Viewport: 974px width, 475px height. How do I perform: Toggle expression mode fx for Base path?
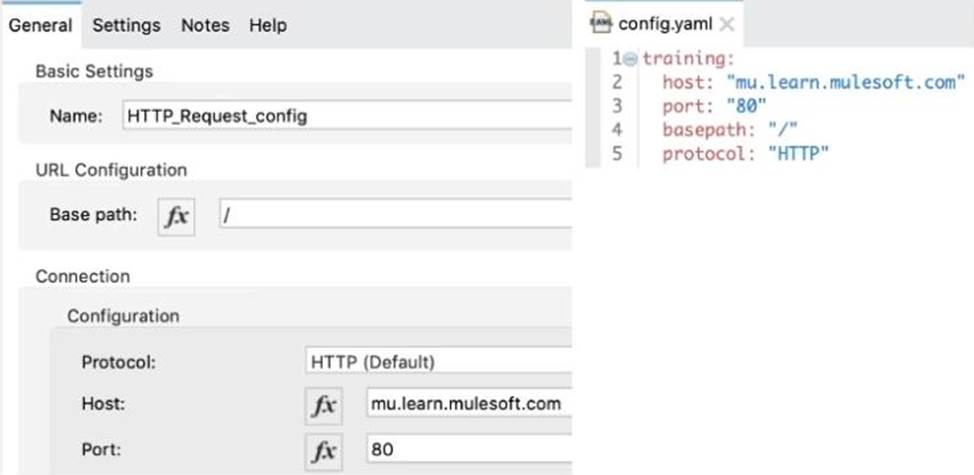tap(176, 217)
